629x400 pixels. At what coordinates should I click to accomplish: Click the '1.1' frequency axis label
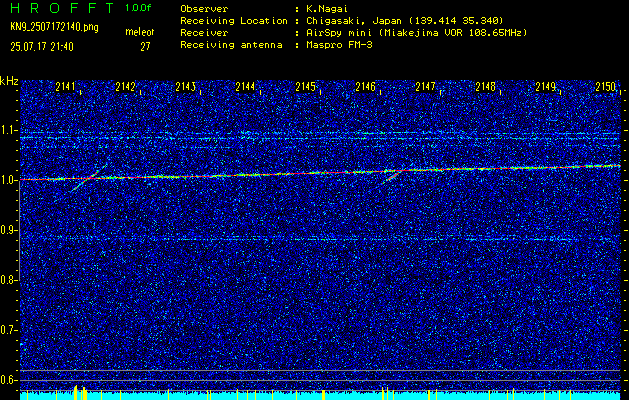[8, 130]
